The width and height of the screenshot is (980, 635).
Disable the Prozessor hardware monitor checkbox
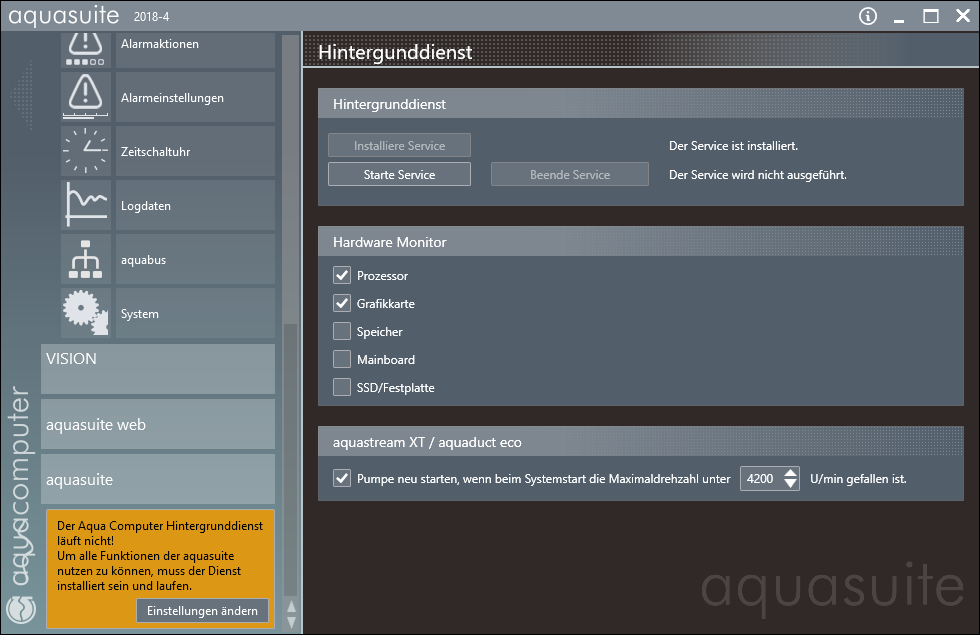coord(342,275)
